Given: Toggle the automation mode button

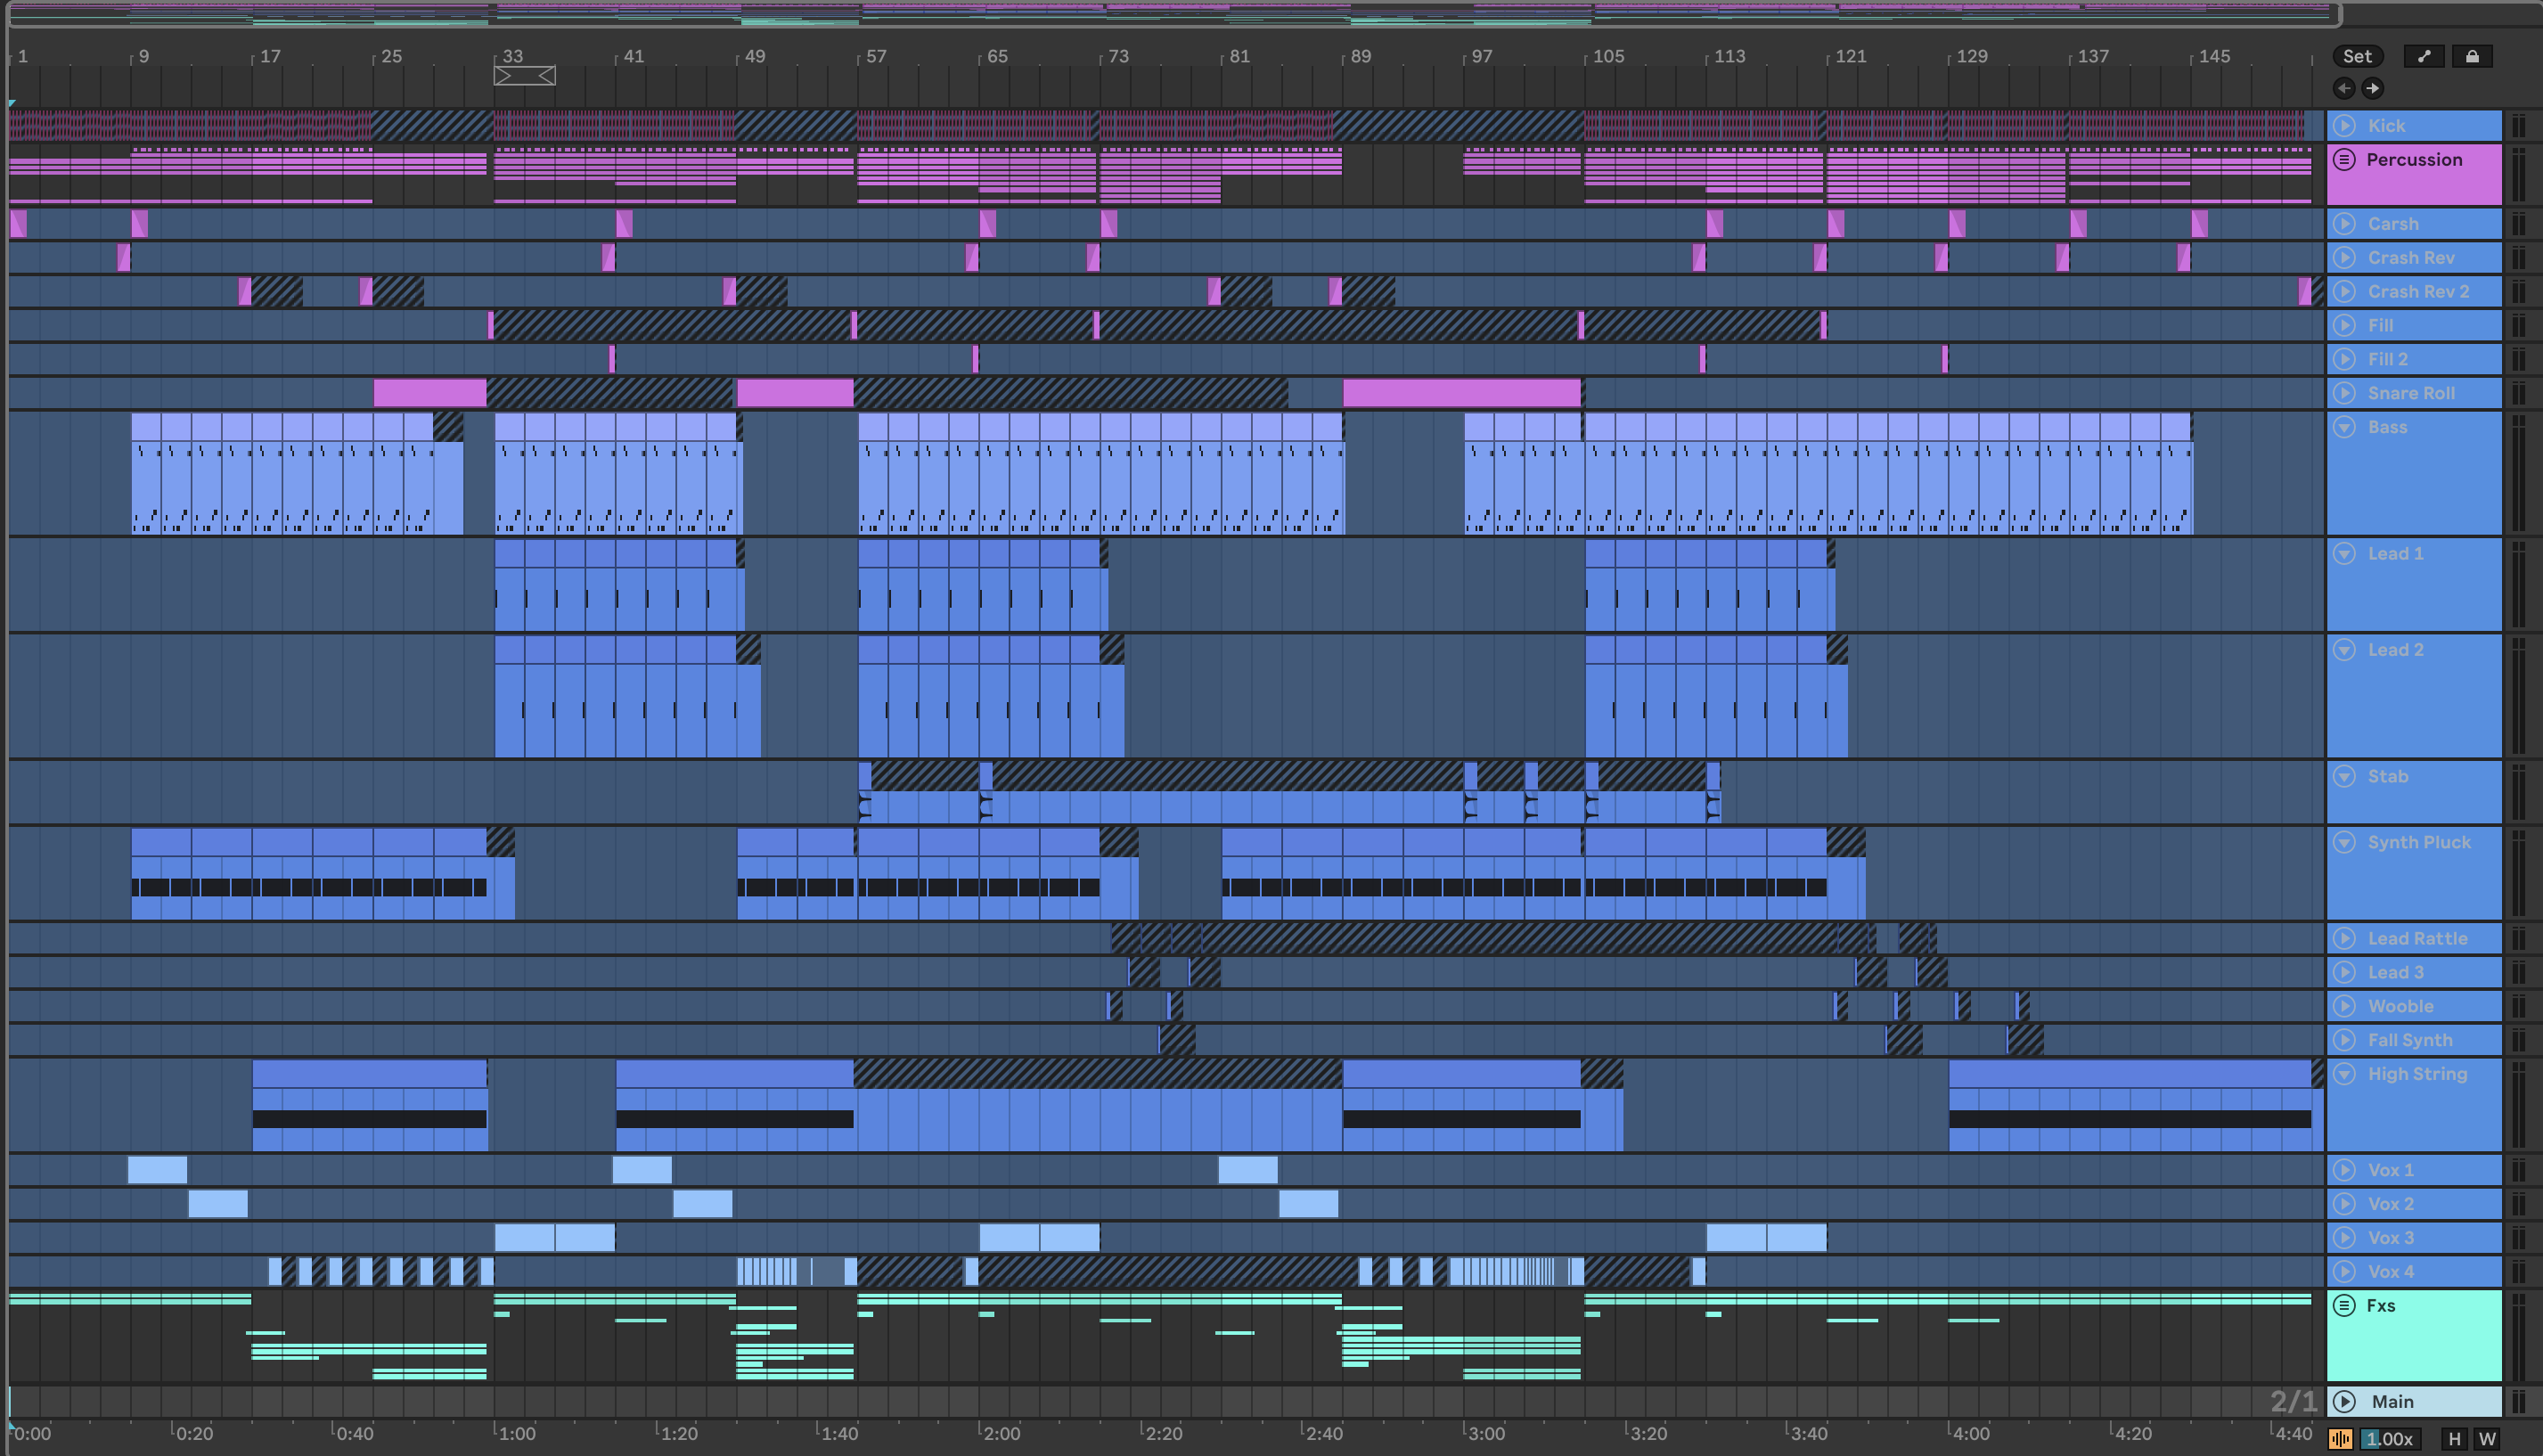Looking at the screenshot, I should point(2423,56).
